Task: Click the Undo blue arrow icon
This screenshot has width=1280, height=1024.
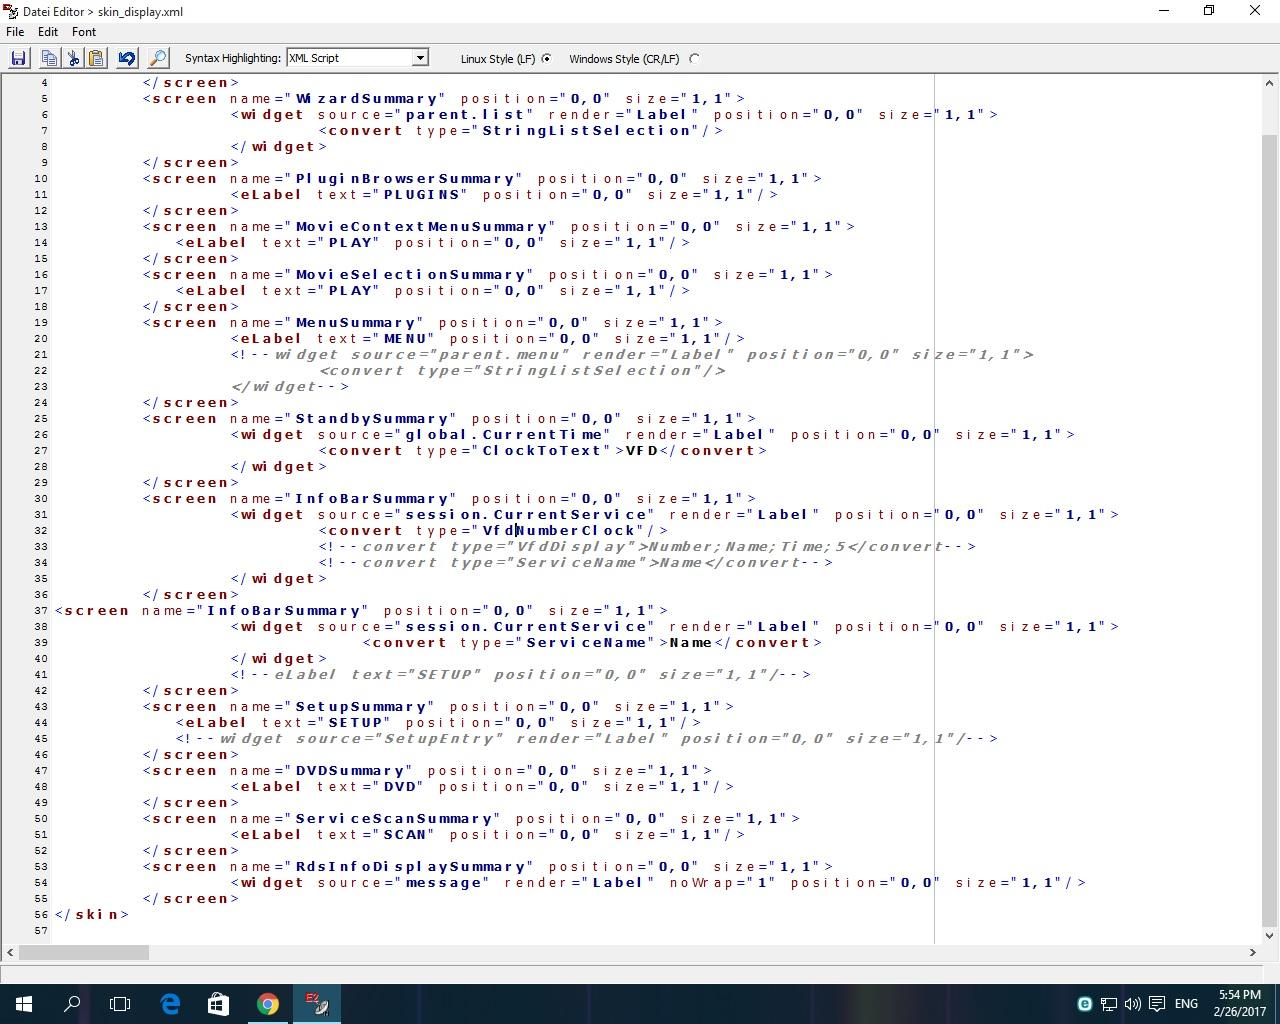Action: point(126,58)
